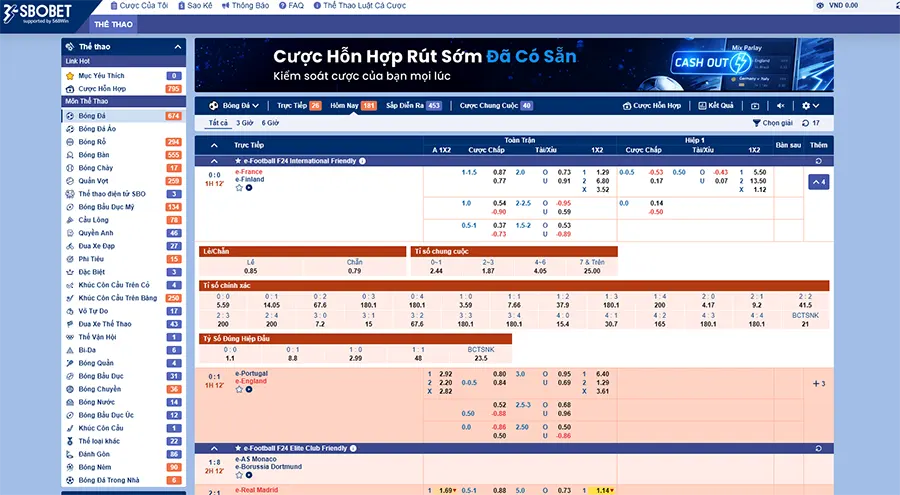The height and width of the screenshot is (495, 900).
Task: Open Cược Của Tôi link
Action: click(x=139, y=6)
